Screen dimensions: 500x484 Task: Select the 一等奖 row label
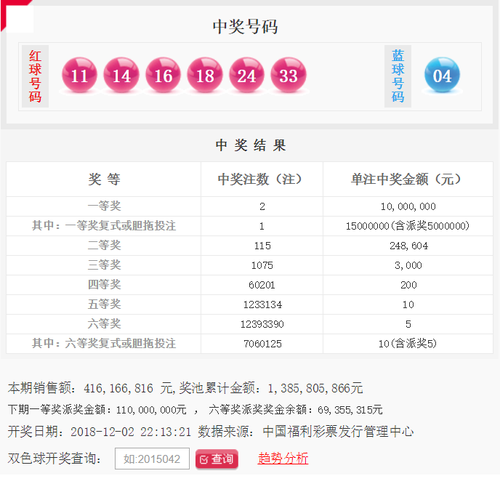[x=104, y=206]
